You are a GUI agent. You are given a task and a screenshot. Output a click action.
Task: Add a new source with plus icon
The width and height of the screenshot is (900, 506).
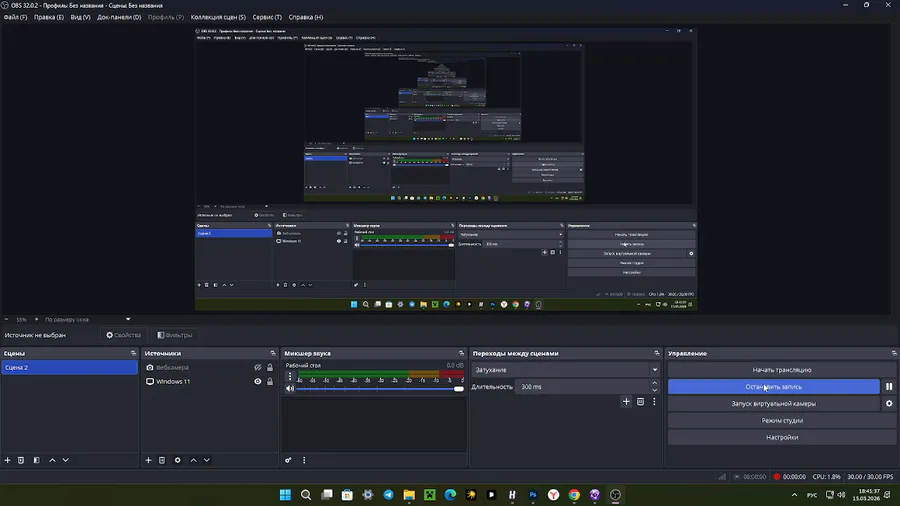click(148, 460)
